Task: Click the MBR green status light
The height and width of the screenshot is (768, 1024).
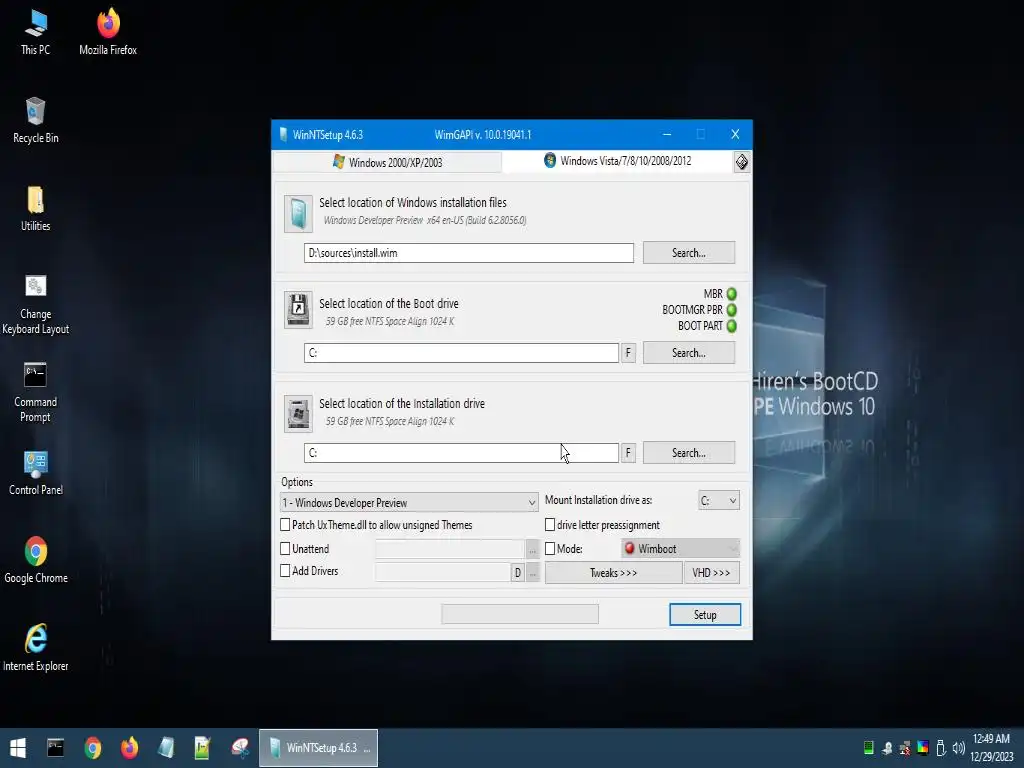Action: (731, 294)
